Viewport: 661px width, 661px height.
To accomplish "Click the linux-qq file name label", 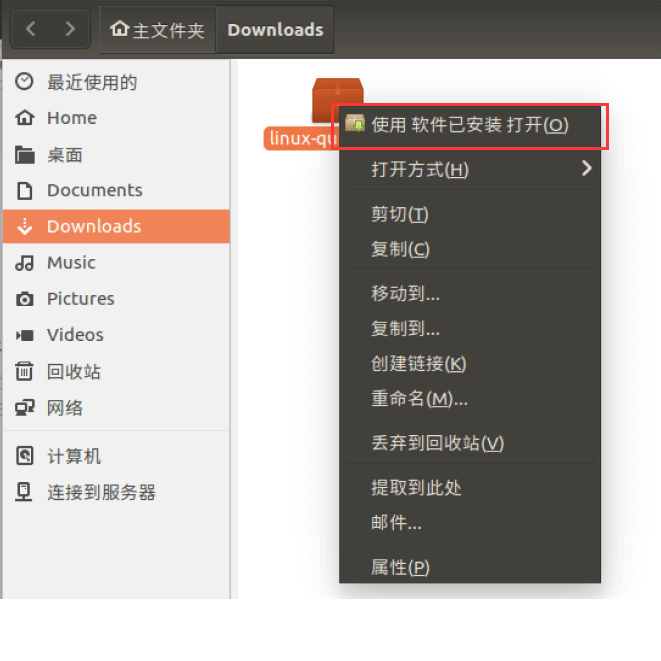I will 301,138.
